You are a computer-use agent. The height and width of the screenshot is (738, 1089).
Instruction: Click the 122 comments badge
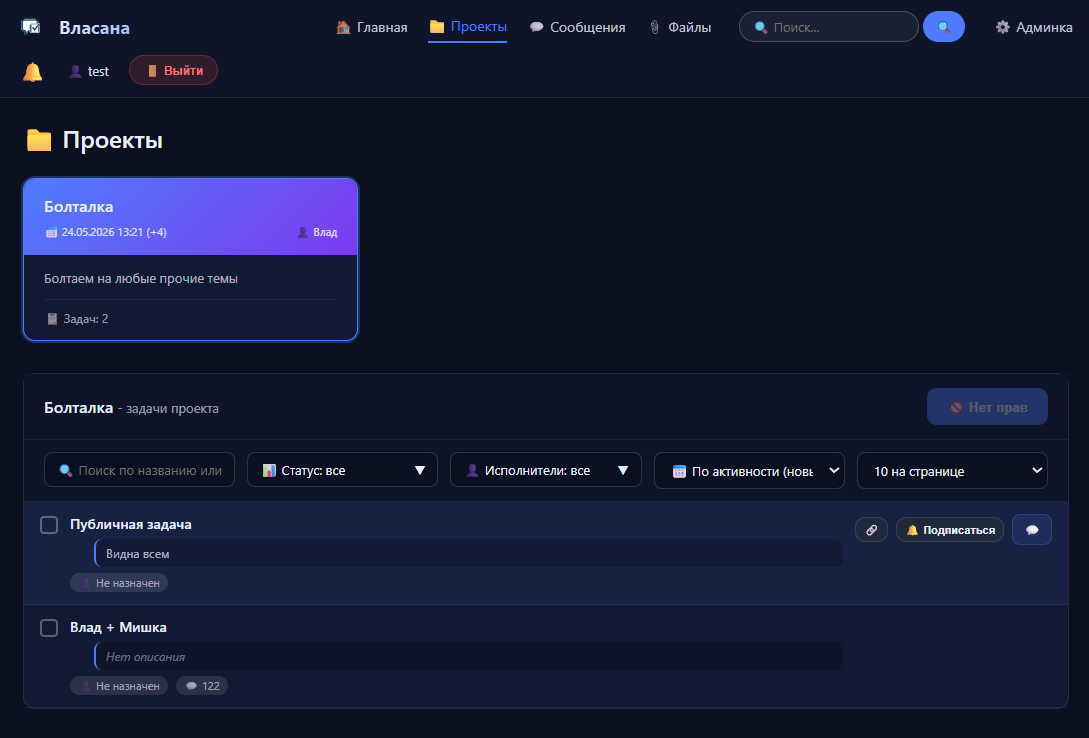click(x=202, y=686)
